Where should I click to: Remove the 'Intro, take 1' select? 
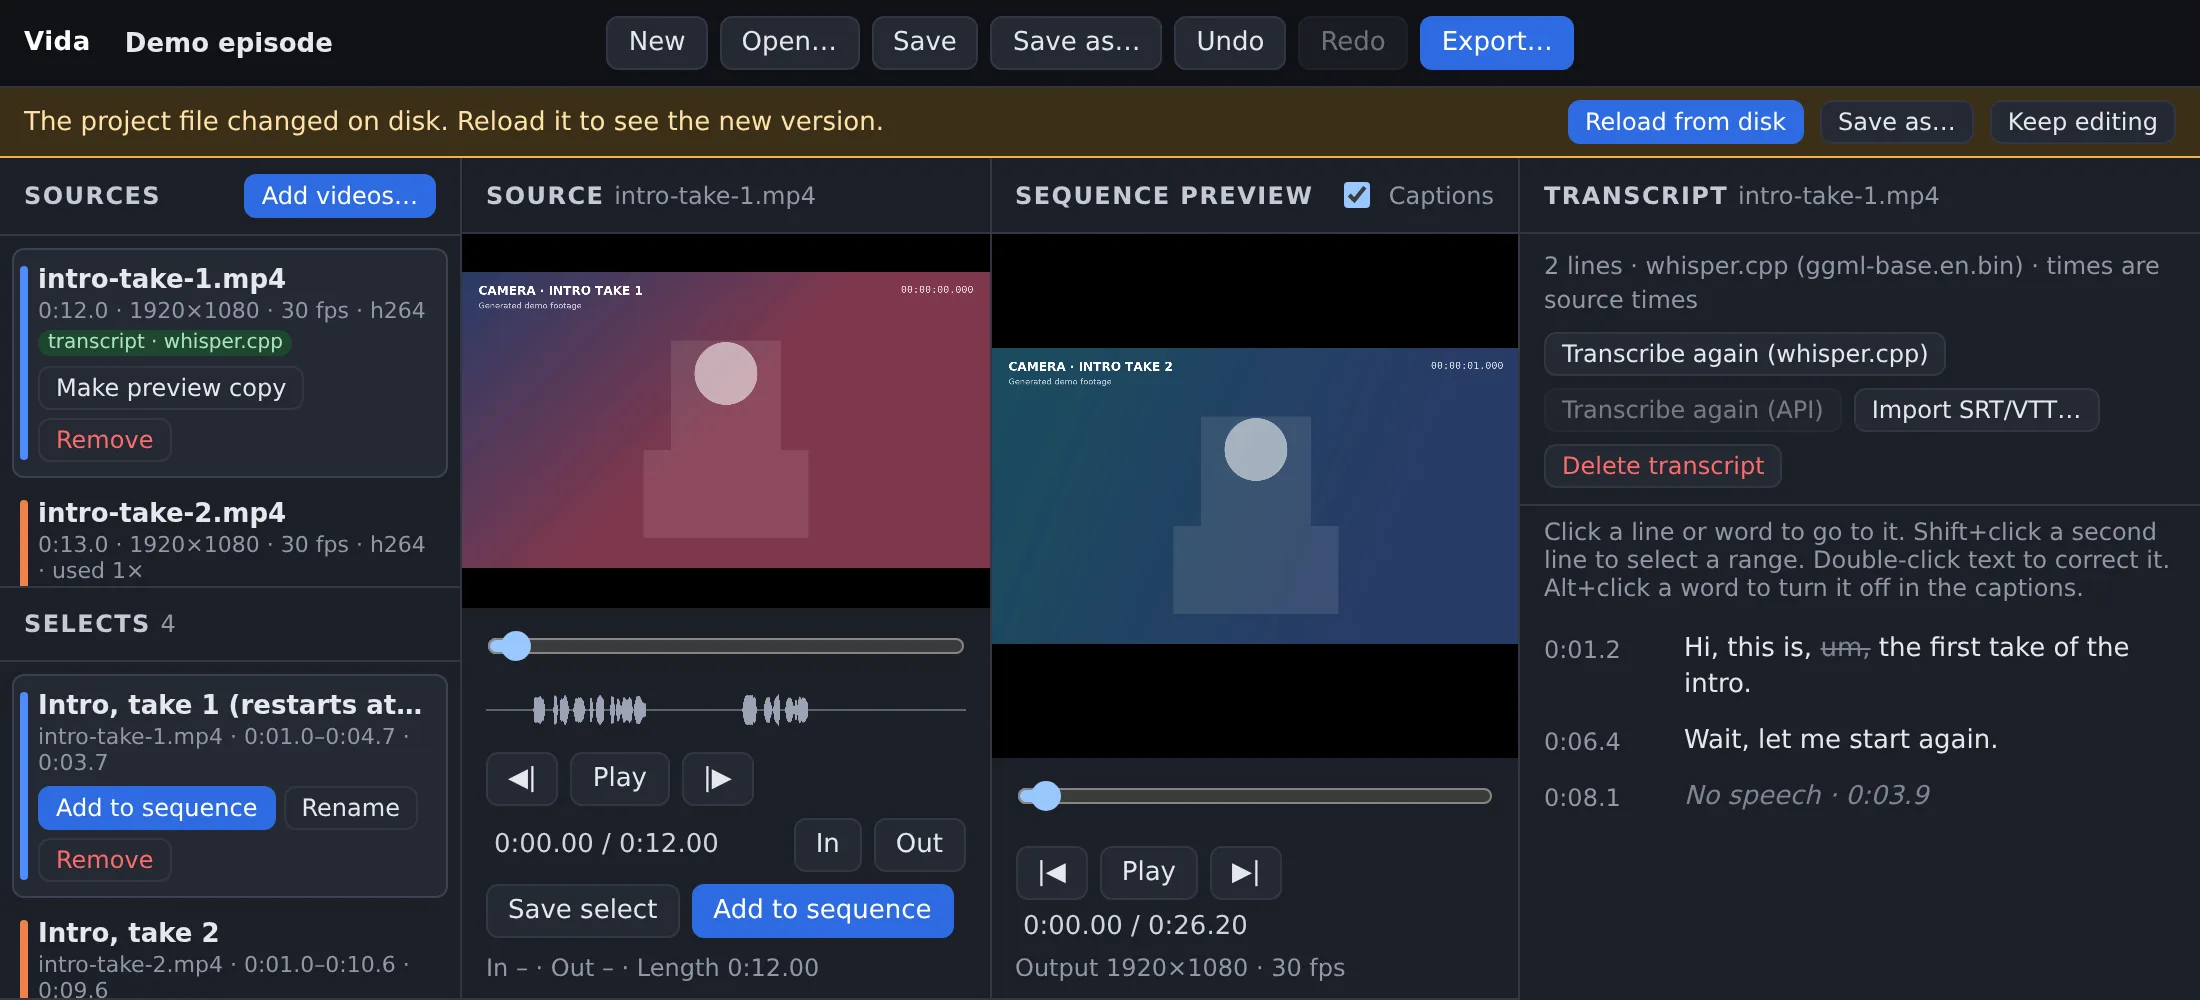[x=104, y=860]
